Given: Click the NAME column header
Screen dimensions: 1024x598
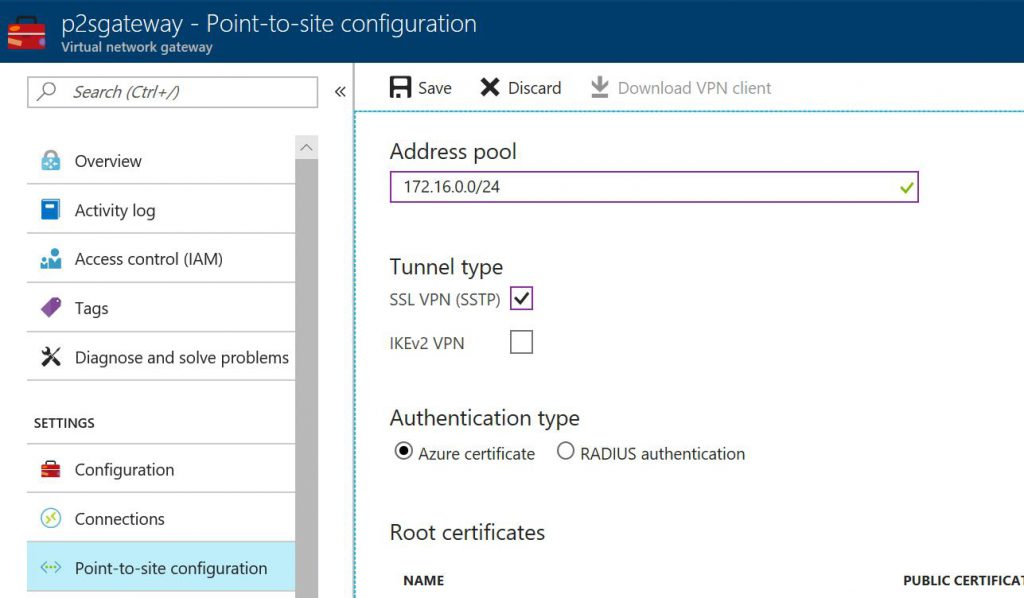Looking at the screenshot, I should pyautogui.click(x=423, y=580).
